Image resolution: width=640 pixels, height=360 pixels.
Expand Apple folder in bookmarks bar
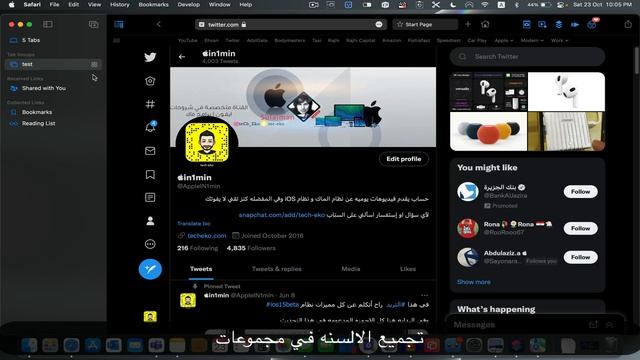pos(504,40)
